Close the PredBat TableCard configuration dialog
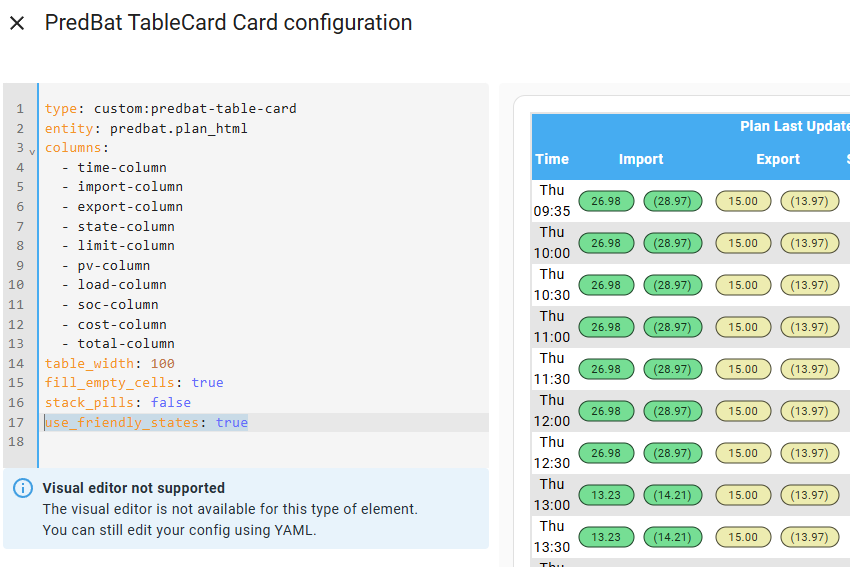Viewport: 850px width, 567px height. click(x=17, y=23)
